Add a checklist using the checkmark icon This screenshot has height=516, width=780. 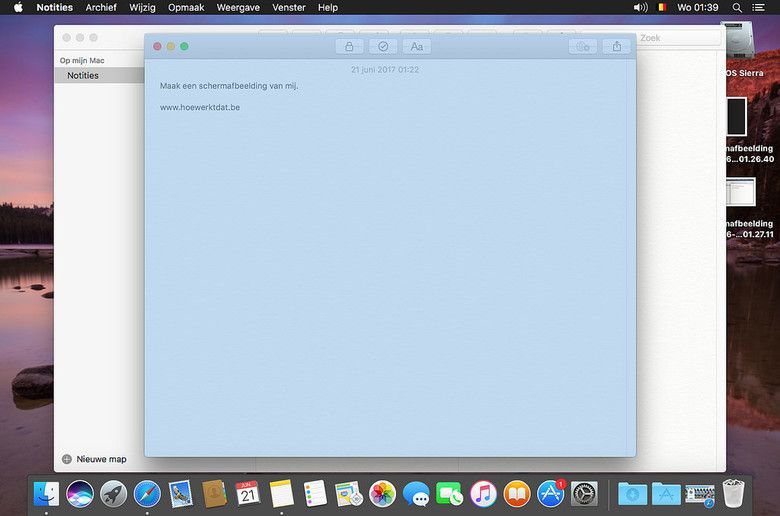(x=383, y=47)
